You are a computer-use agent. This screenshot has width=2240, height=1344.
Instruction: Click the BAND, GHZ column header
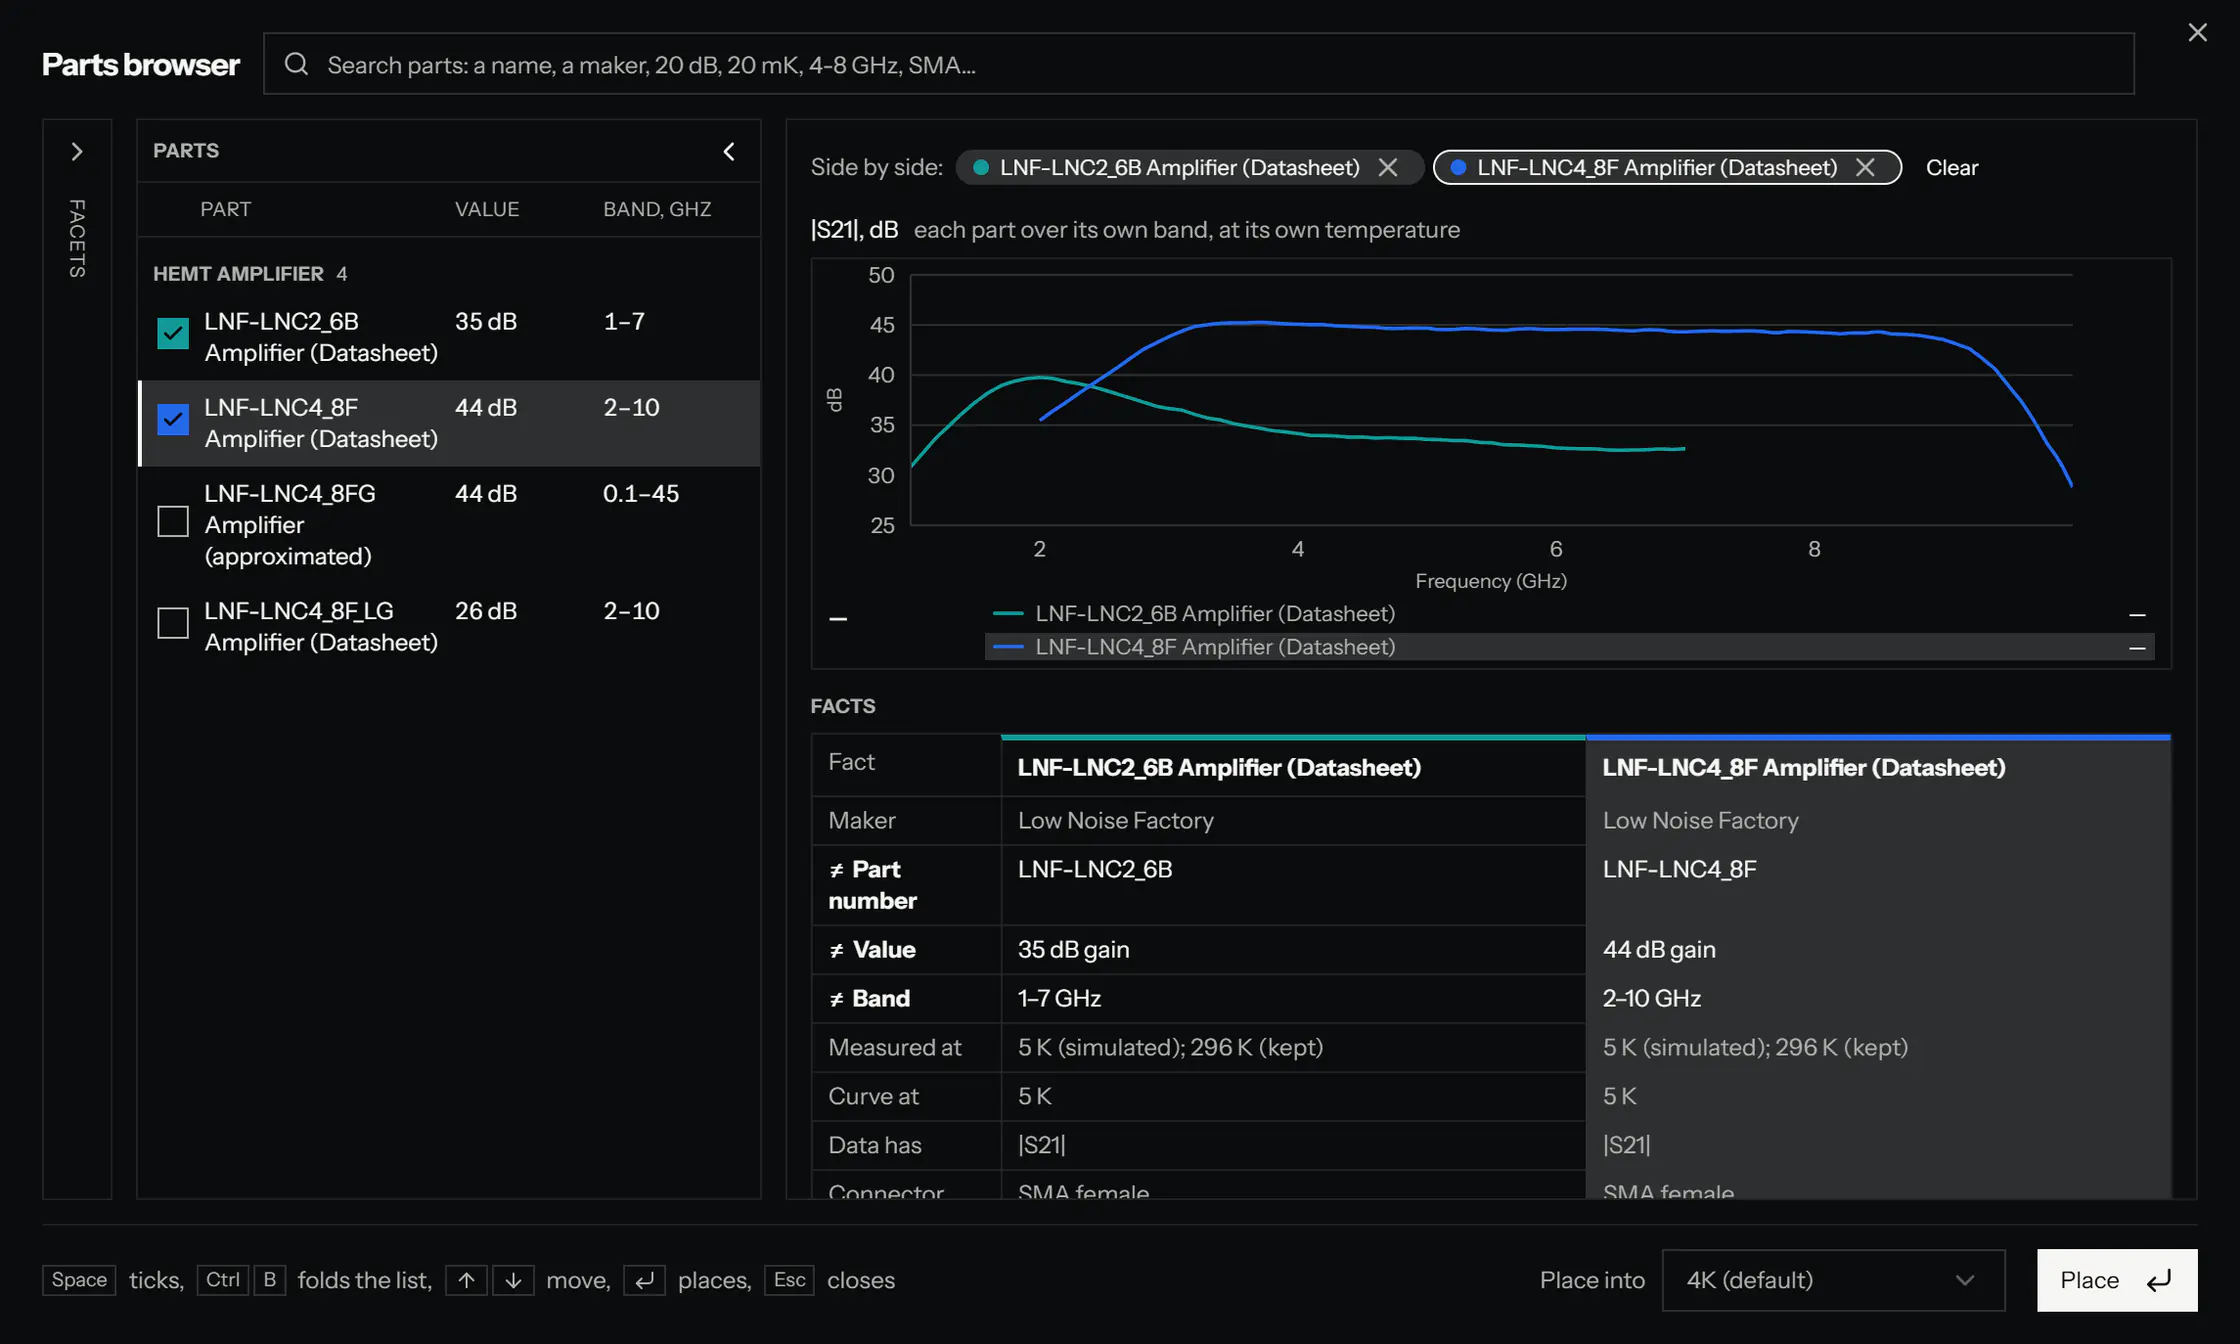(657, 209)
